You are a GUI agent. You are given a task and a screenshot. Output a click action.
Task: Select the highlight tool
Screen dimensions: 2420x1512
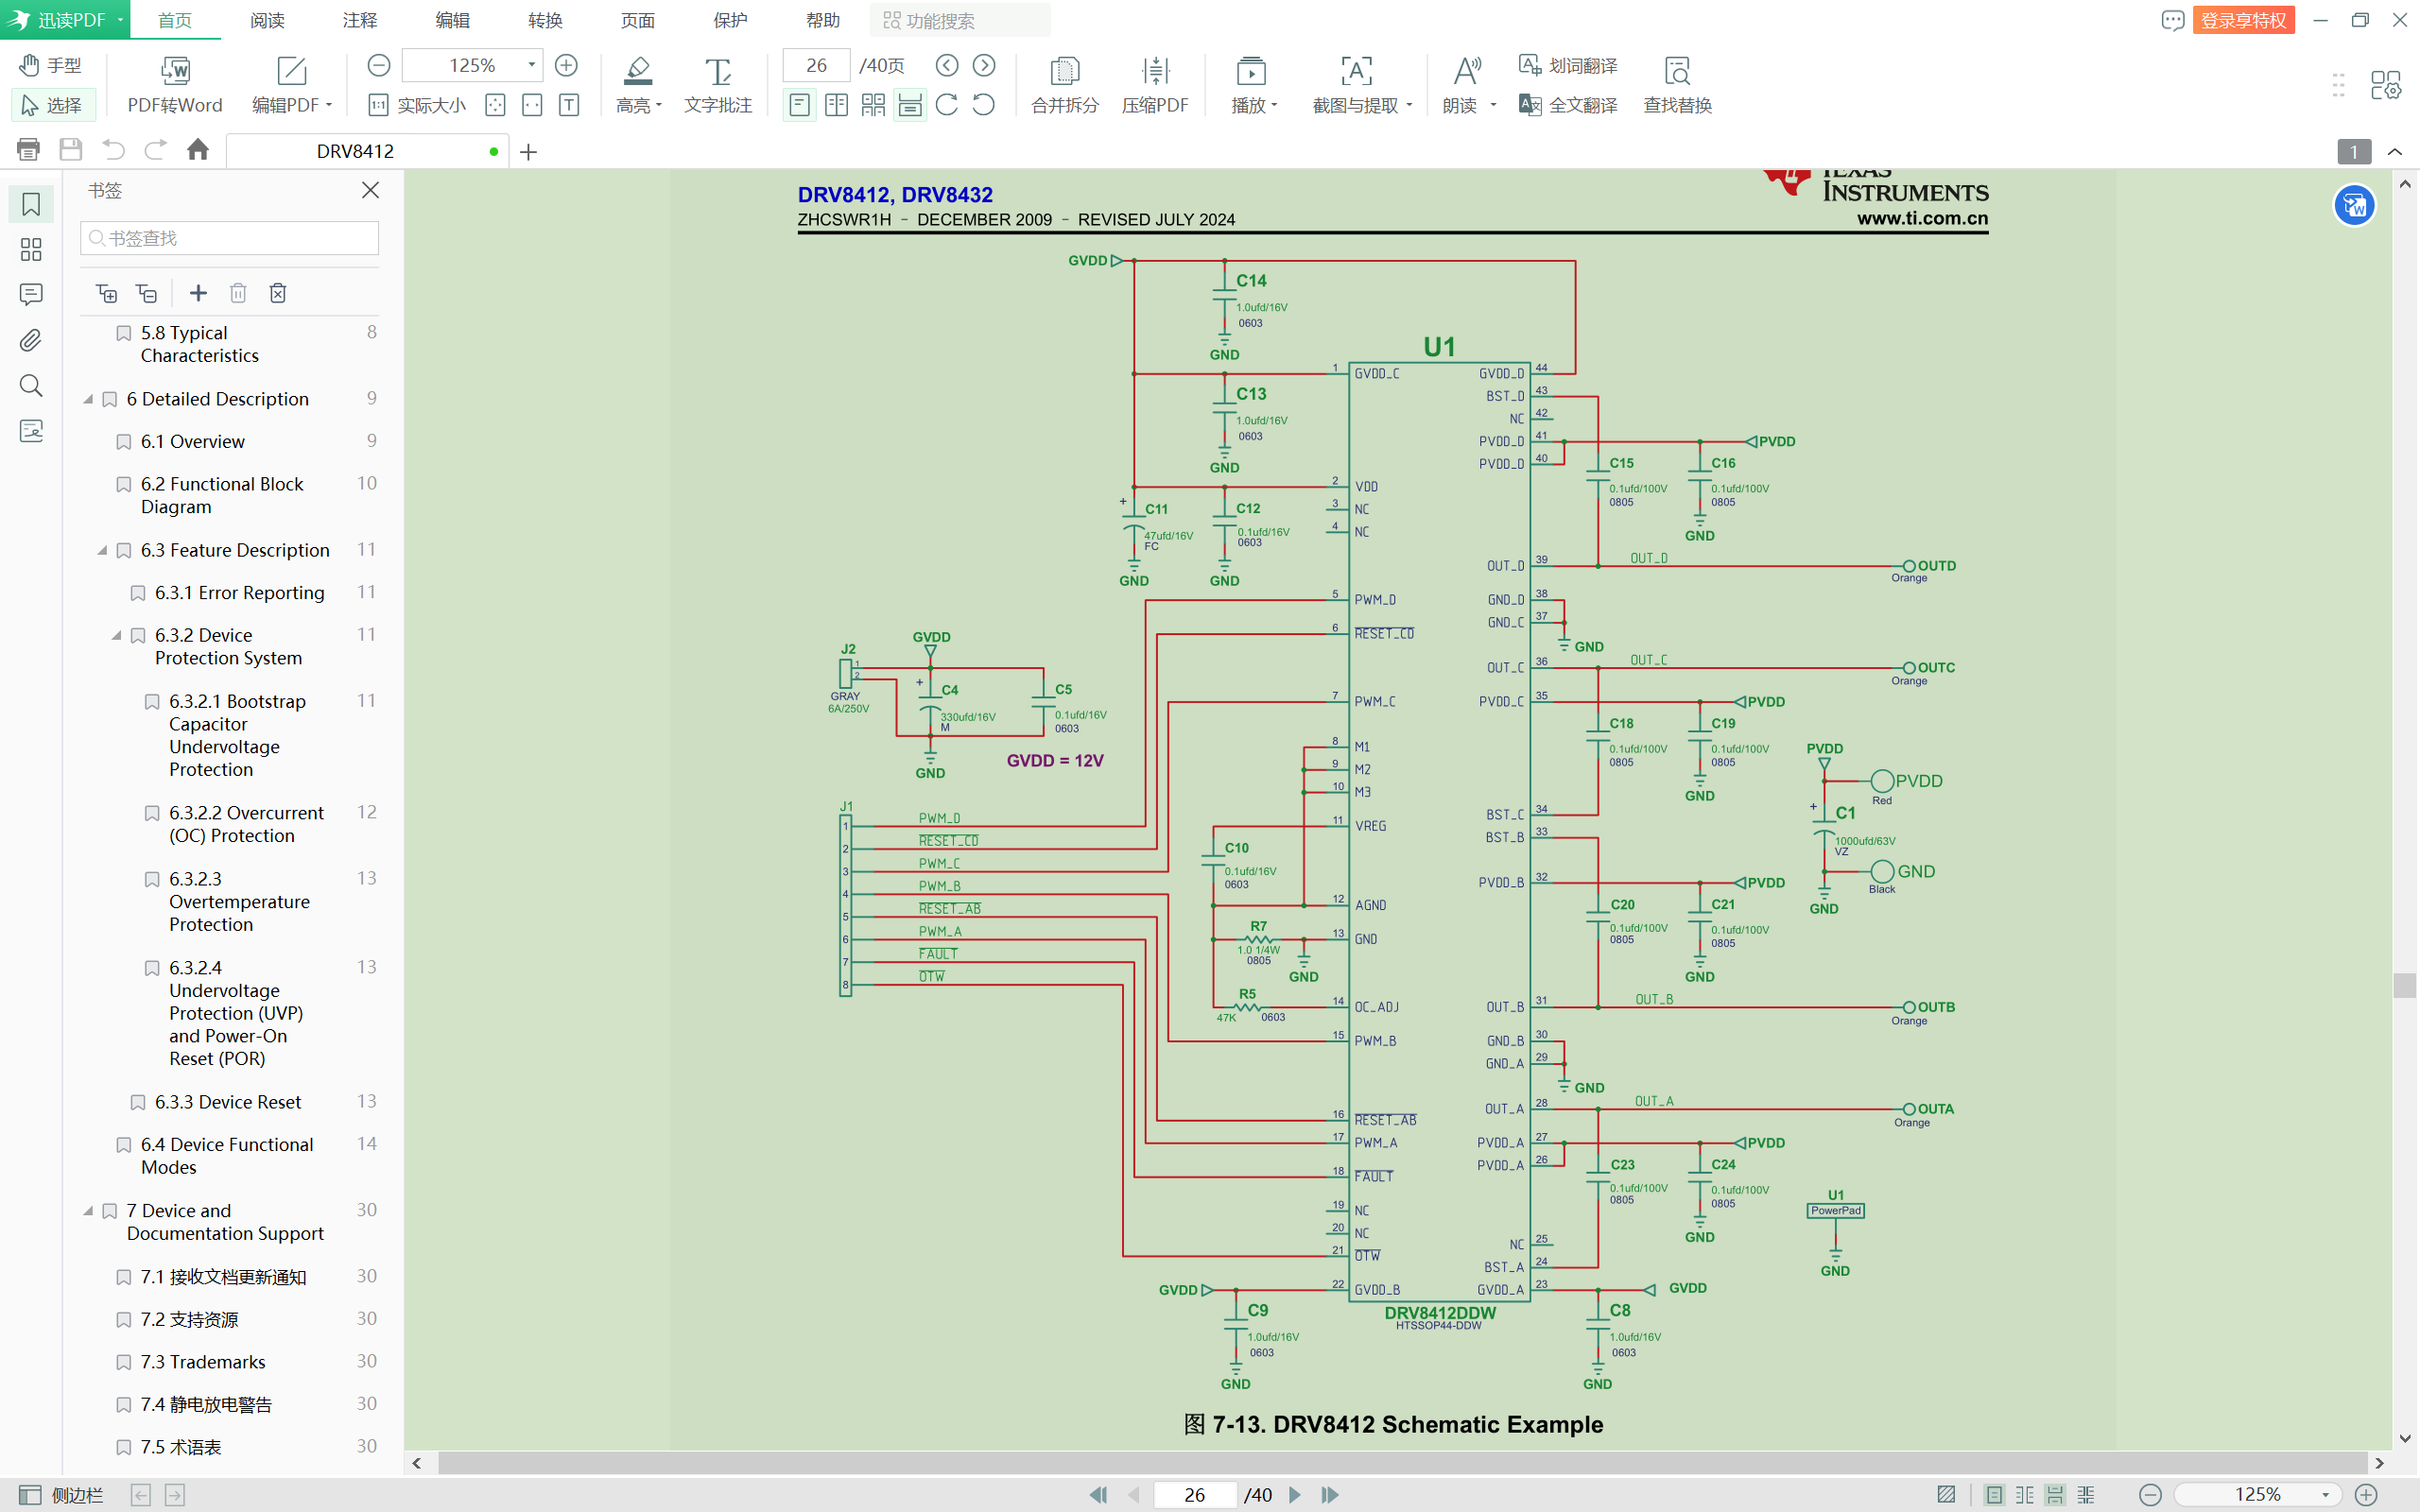point(637,71)
